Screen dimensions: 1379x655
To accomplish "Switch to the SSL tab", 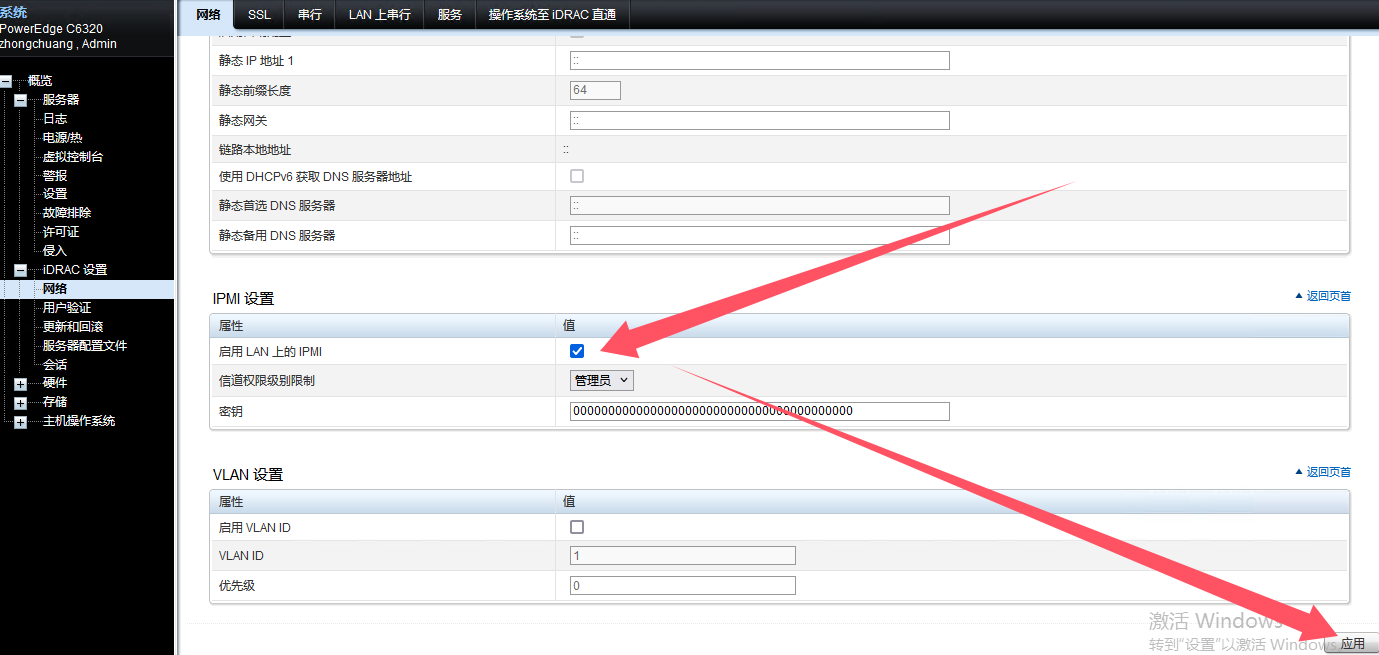I will [259, 15].
